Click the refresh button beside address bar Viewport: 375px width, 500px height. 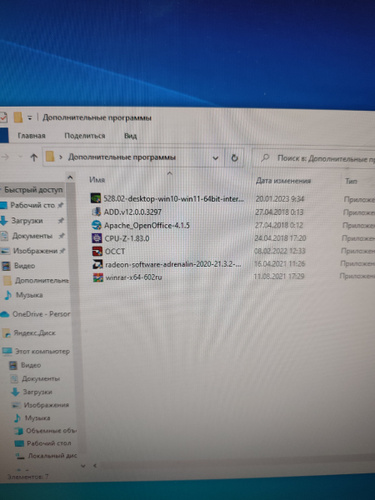235,158
